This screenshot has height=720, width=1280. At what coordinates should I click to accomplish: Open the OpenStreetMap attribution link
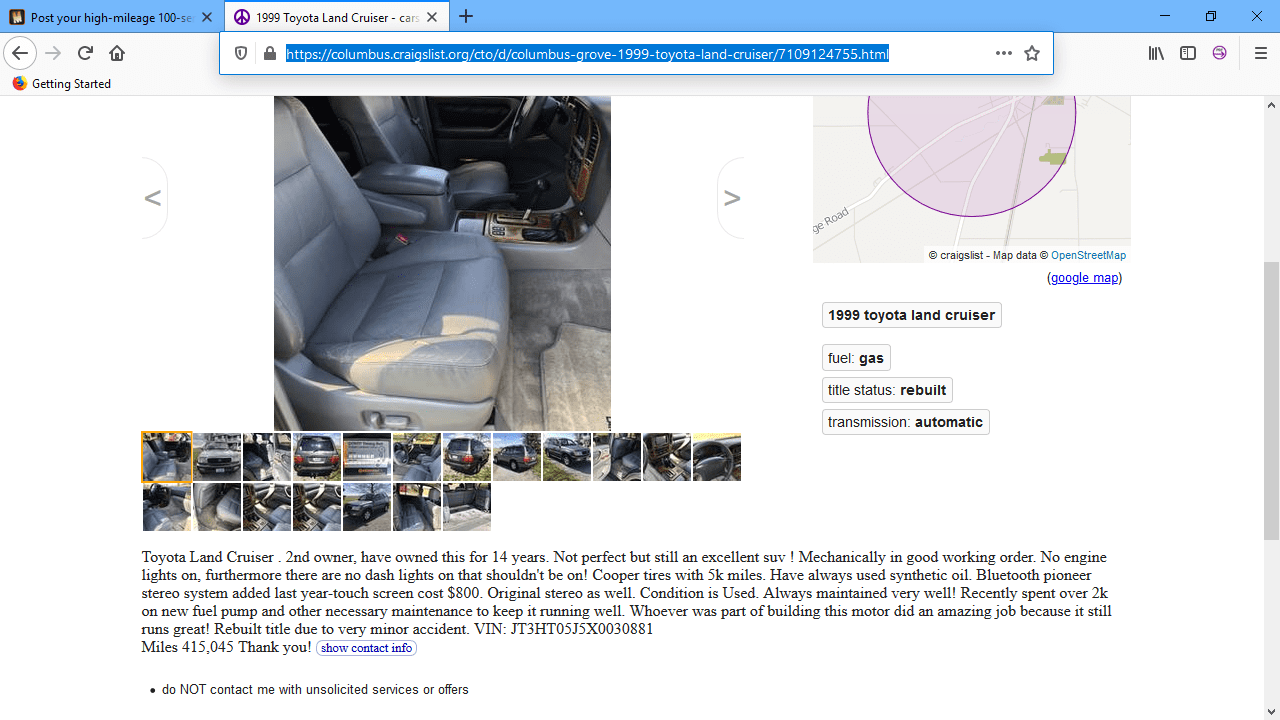[x=1088, y=255]
